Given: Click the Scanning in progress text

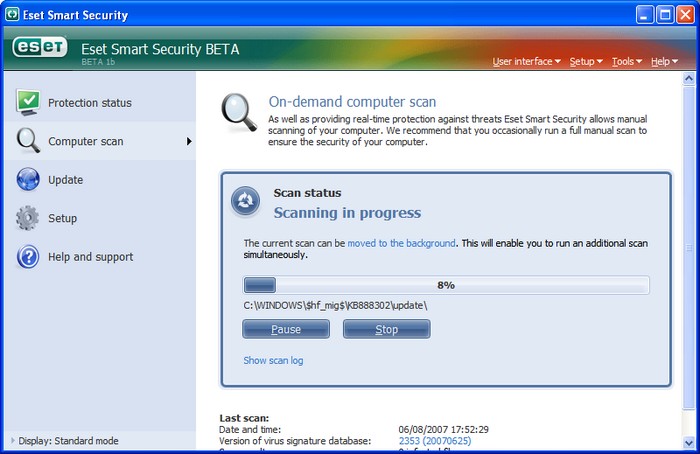Looking at the screenshot, I should (x=347, y=213).
